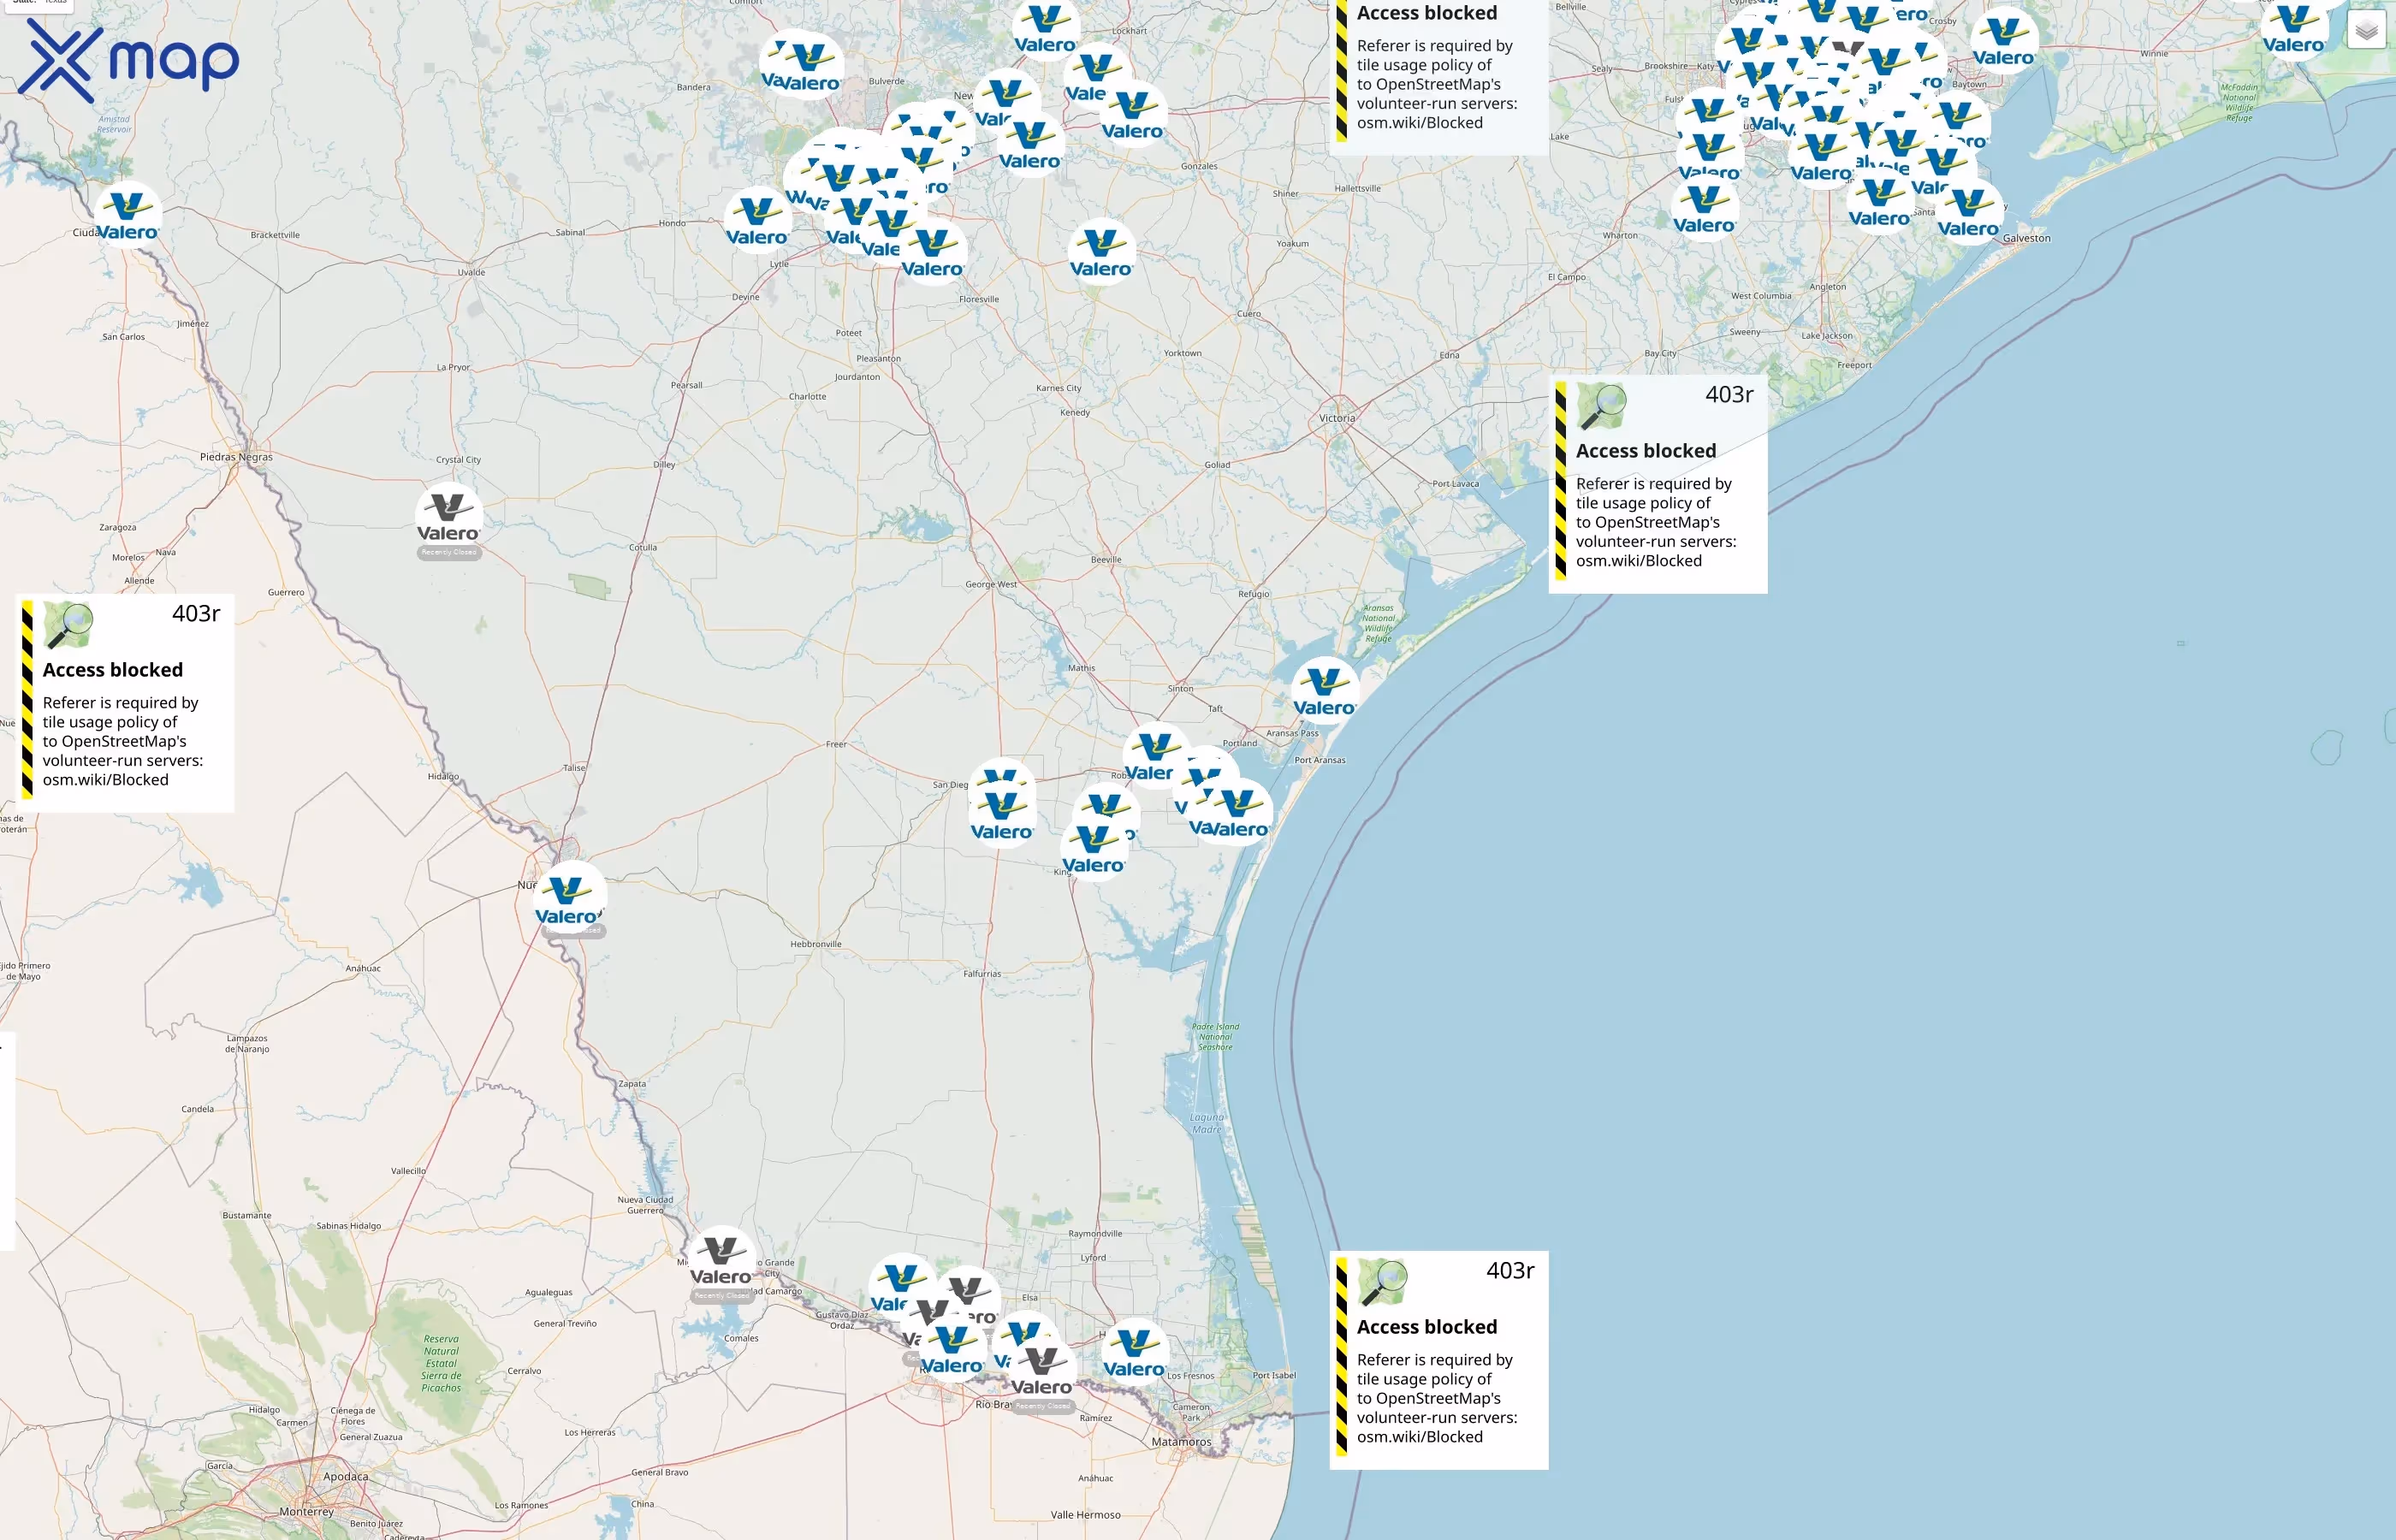This screenshot has height=1540, width=2396.
Task: Select the Valero marker northwest of Gonzales
Action: tap(1132, 114)
